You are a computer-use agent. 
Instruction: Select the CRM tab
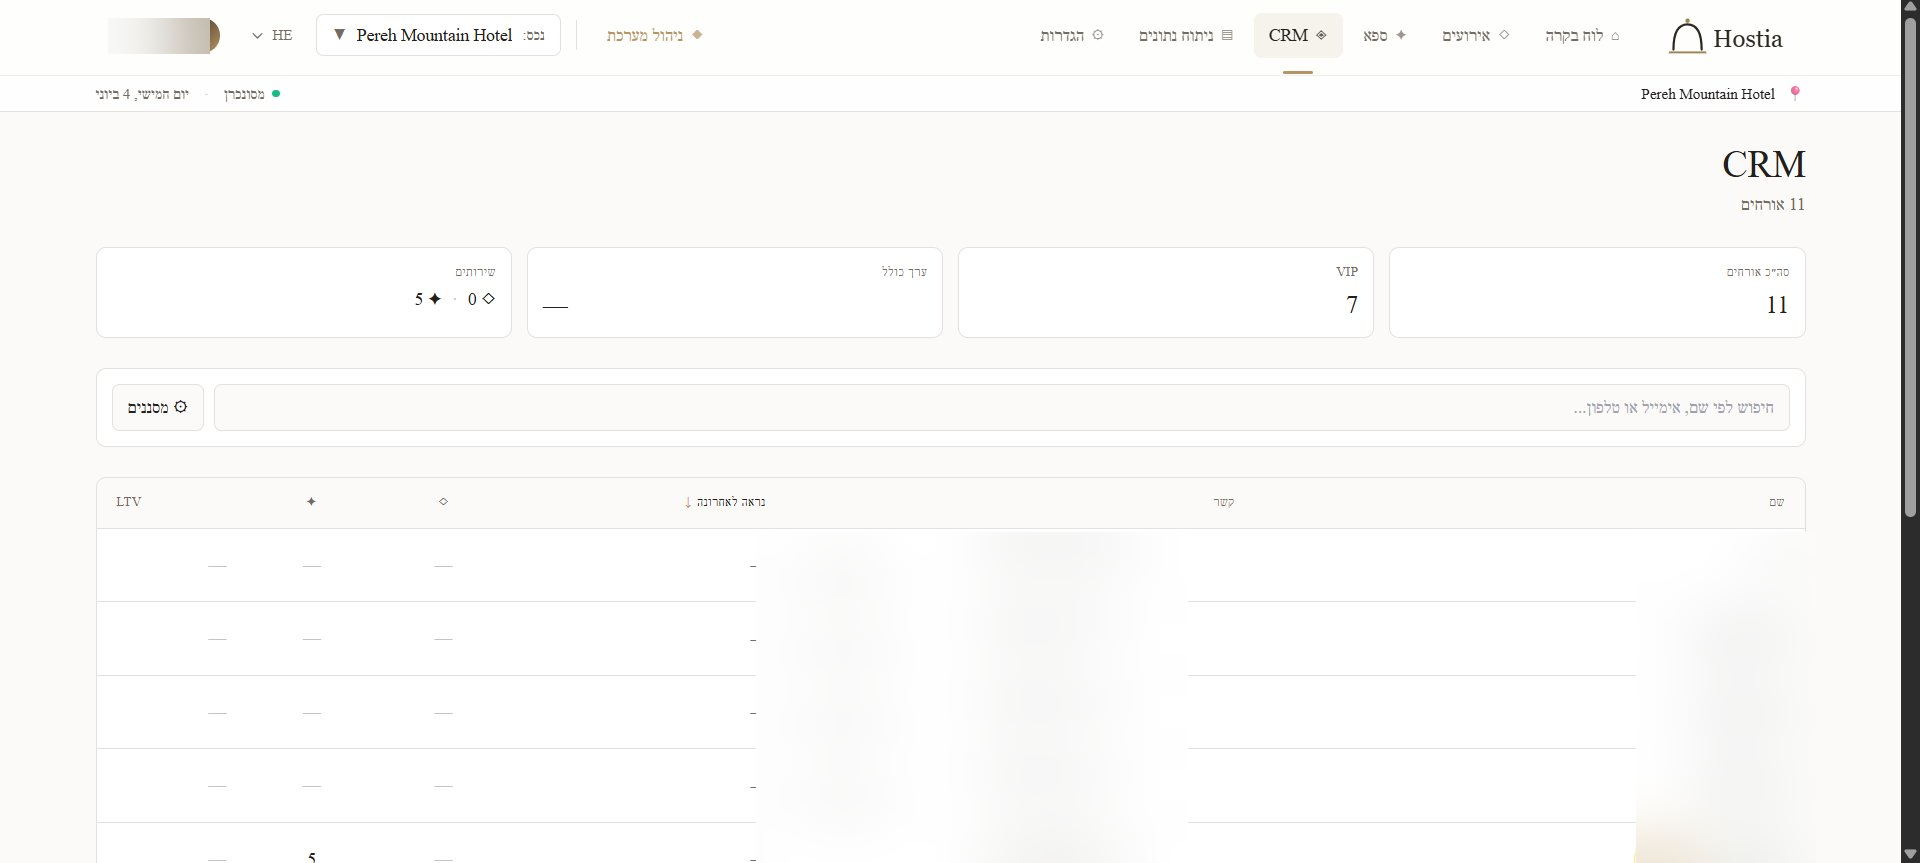pyautogui.click(x=1298, y=35)
